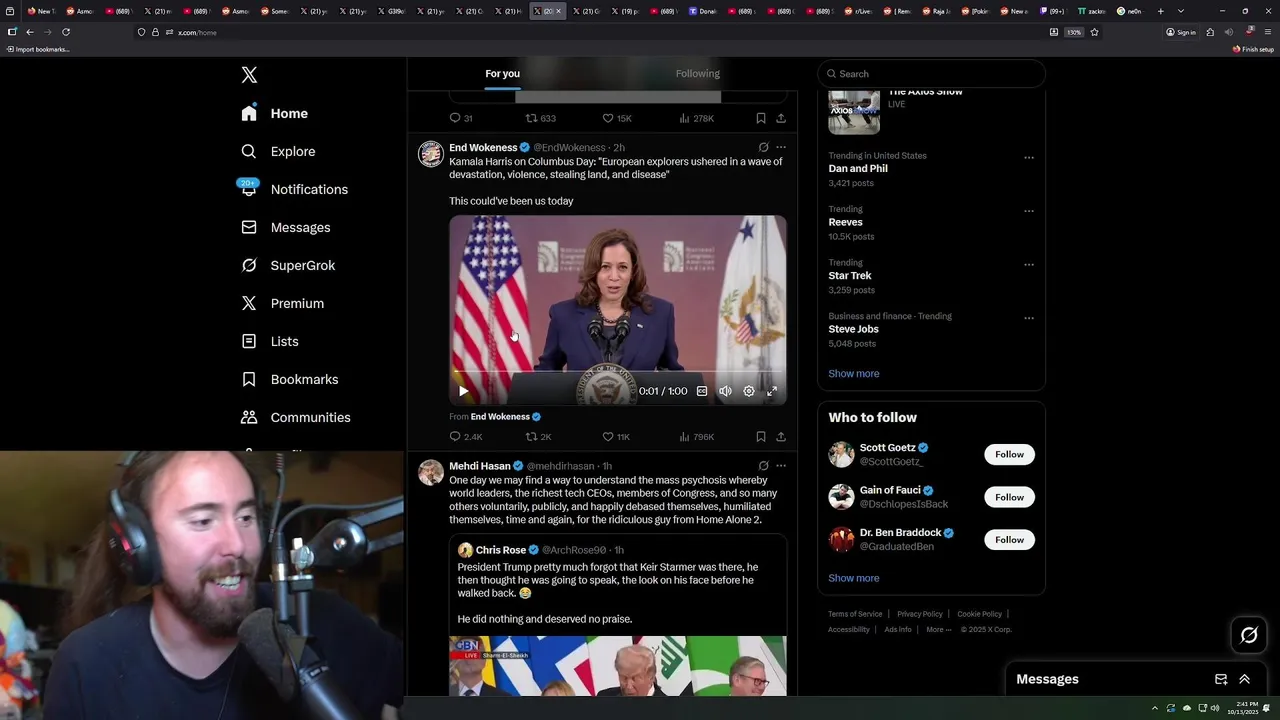Compose new message in Messages drawer
The width and height of the screenshot is (1280, 720).
tap(1221, 679)
